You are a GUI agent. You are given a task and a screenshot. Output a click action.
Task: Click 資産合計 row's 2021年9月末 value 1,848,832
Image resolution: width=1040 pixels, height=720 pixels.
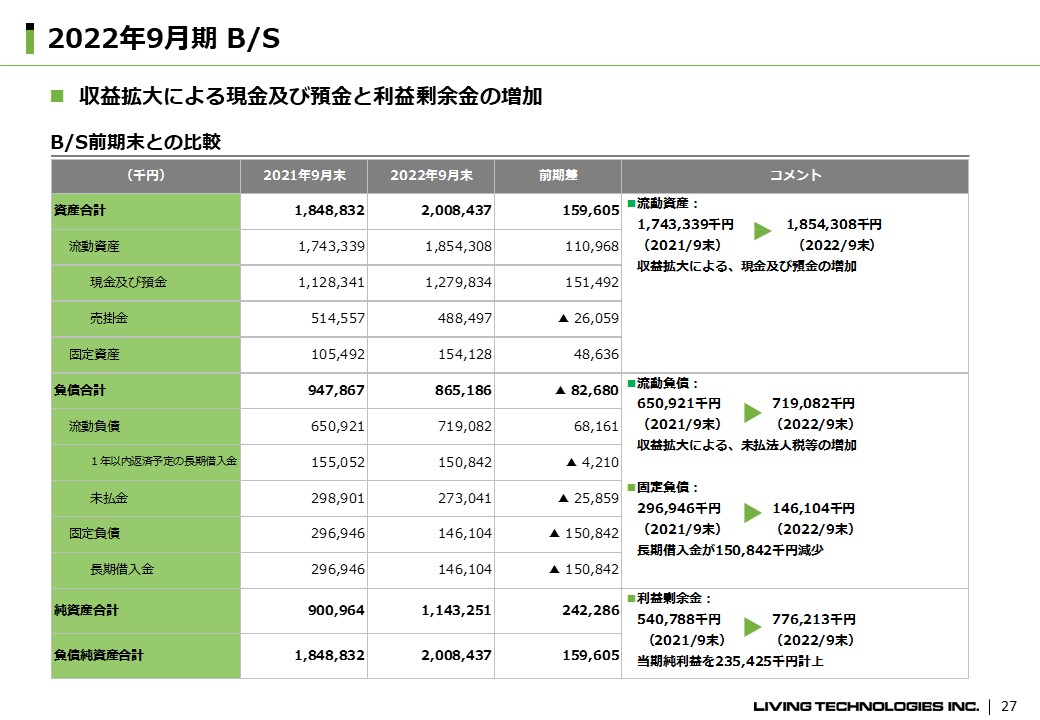pos(330,211)
